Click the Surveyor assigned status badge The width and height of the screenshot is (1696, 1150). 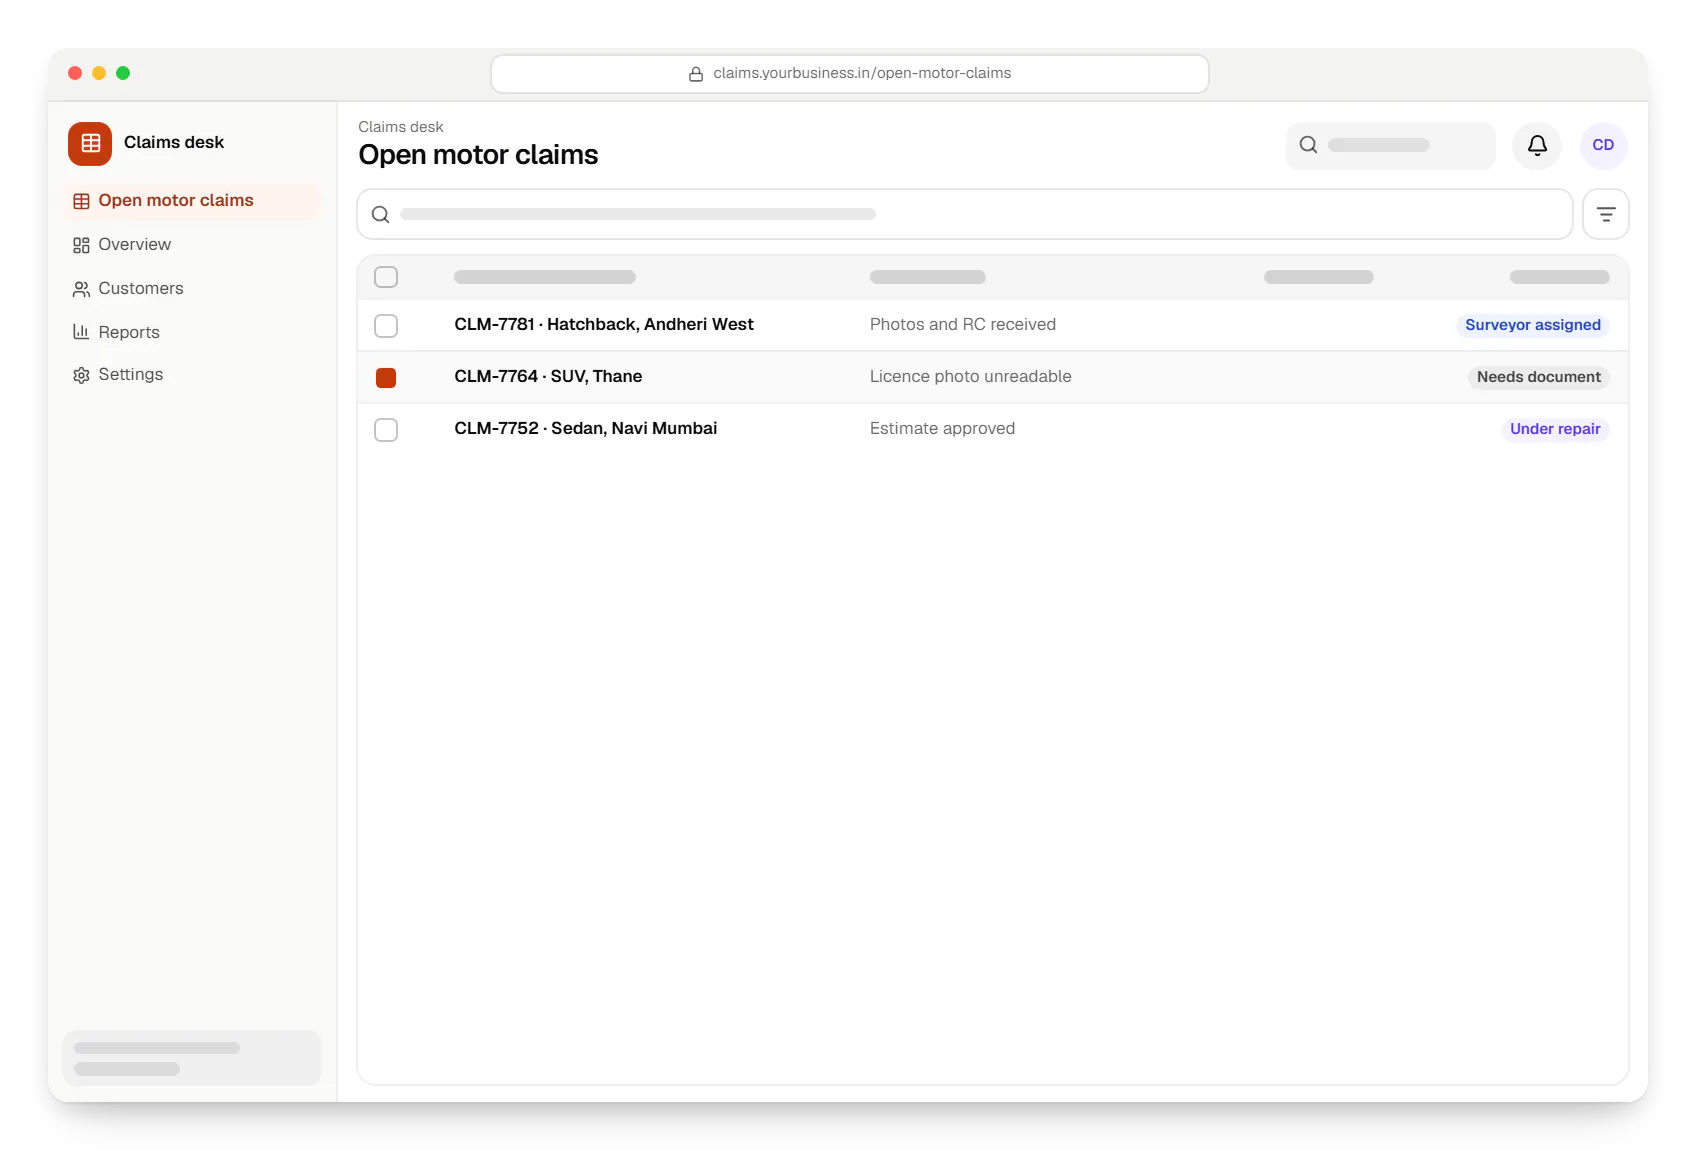click(1532, 325)
